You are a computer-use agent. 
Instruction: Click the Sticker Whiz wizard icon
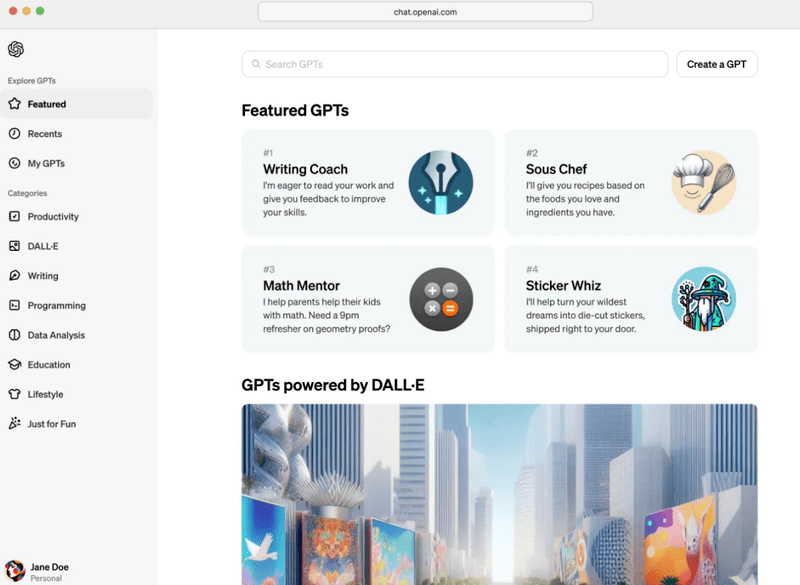click(703, 299)
